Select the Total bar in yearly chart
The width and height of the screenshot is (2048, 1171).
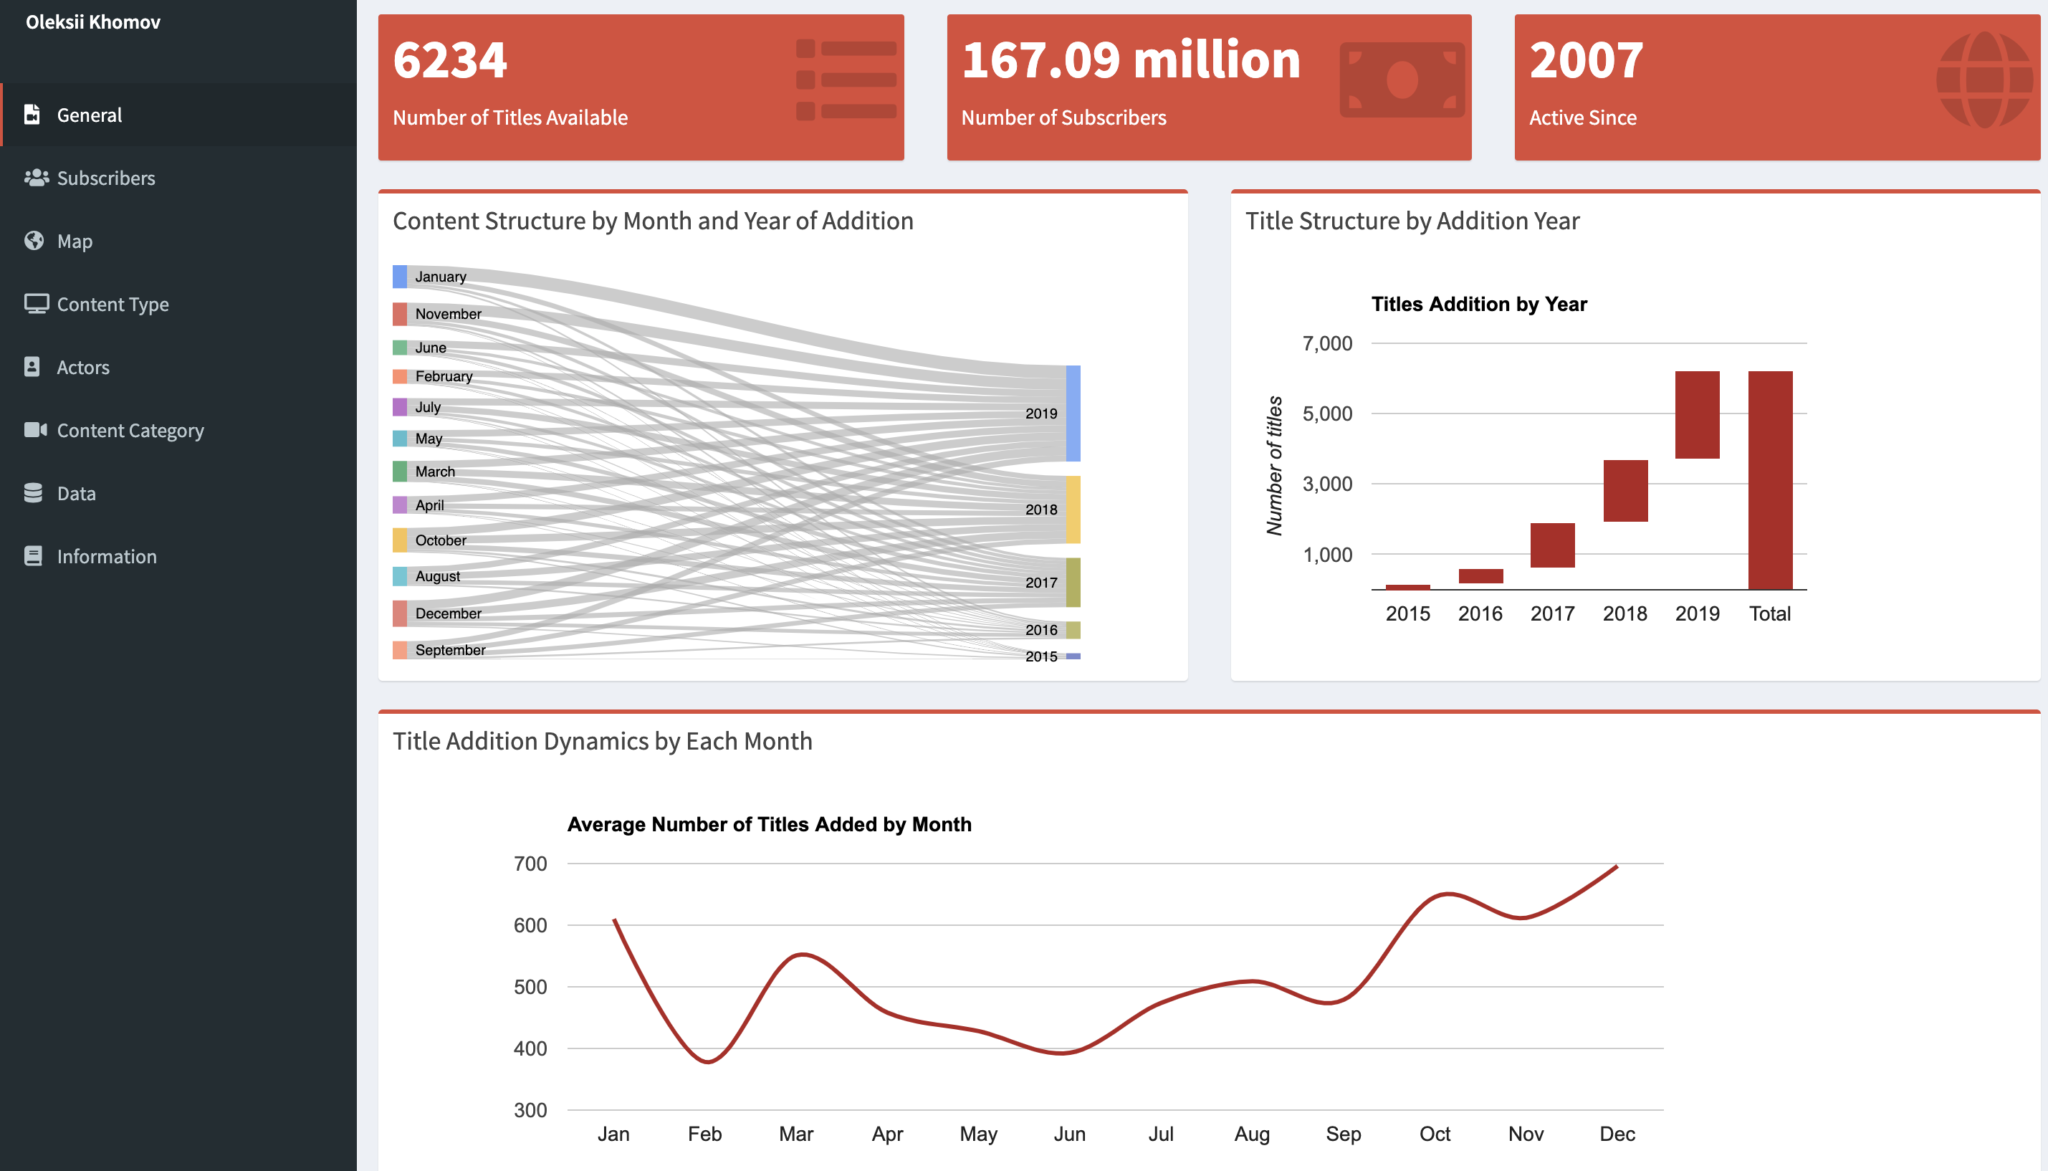point(1770,475)
